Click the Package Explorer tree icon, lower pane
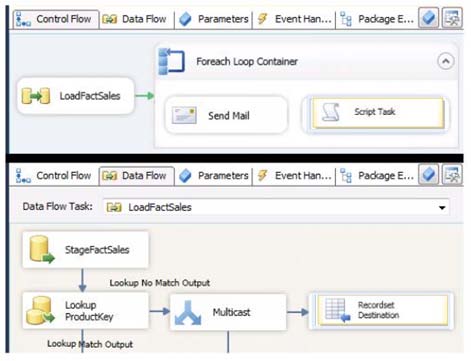Screen dimensions: 471x361 click(346, 175)
